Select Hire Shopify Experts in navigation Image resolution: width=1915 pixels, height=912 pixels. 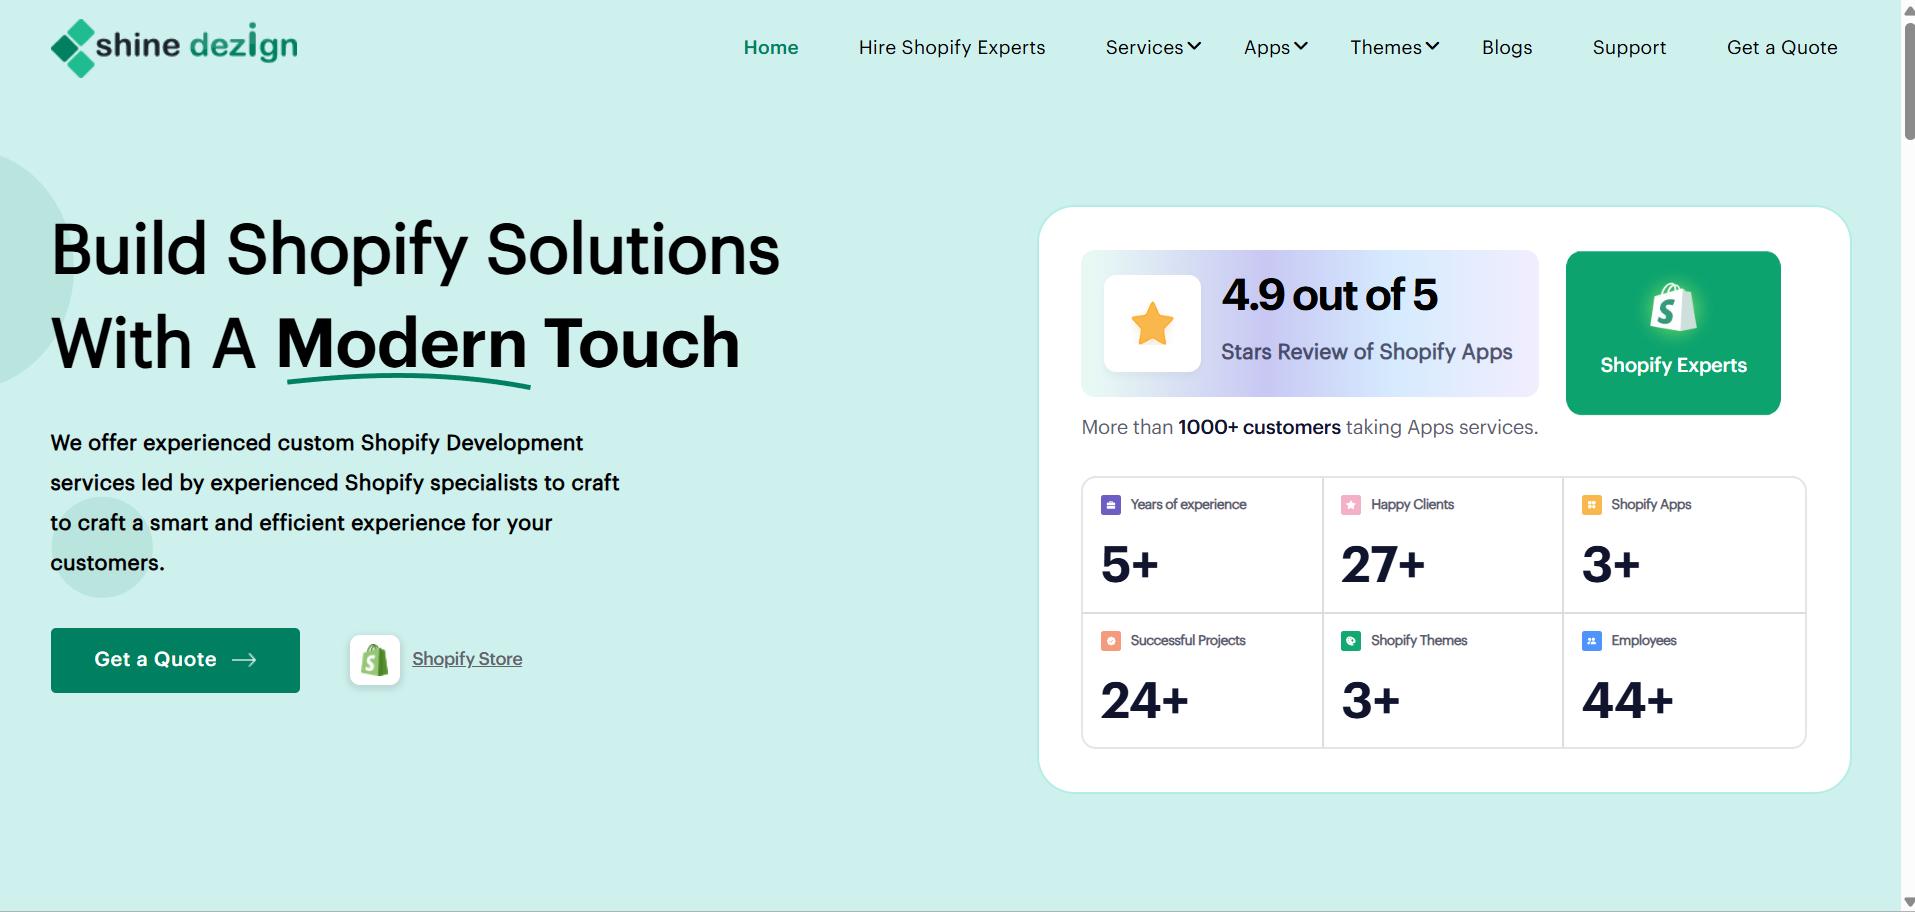(951, 47)
